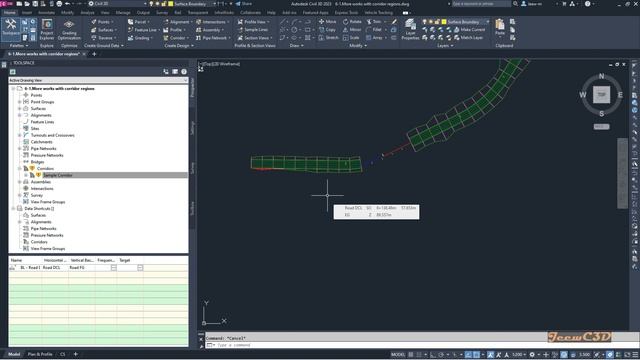Toggle the layer lock icon in Layers panel
Image resolution: width=640 pixels, height=360 pixels.
click(437, 22)
